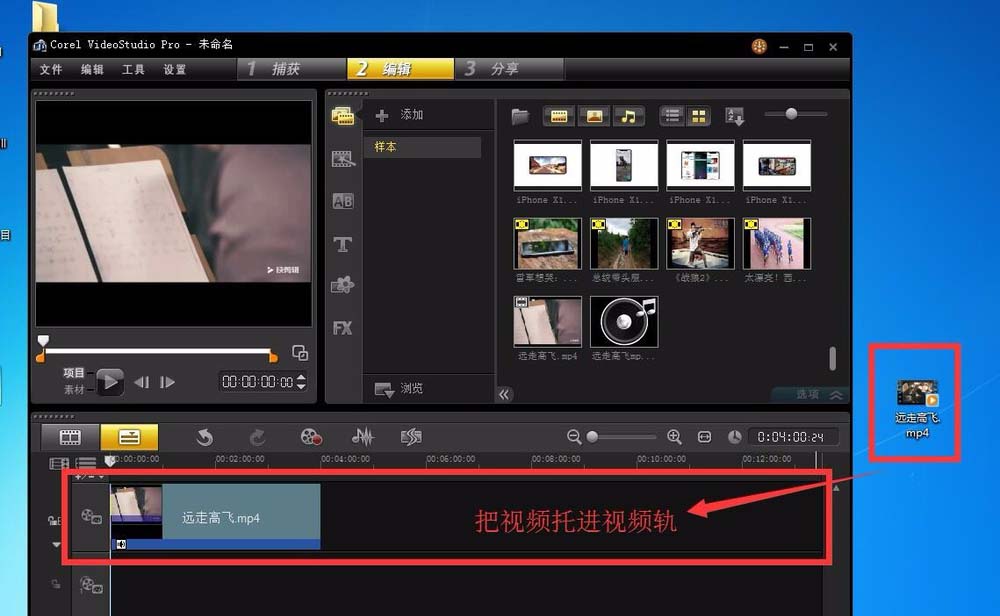Toggle thumbnail view in media library
Viewport: 1000px width, 616px height.
(x=698, y=115)
